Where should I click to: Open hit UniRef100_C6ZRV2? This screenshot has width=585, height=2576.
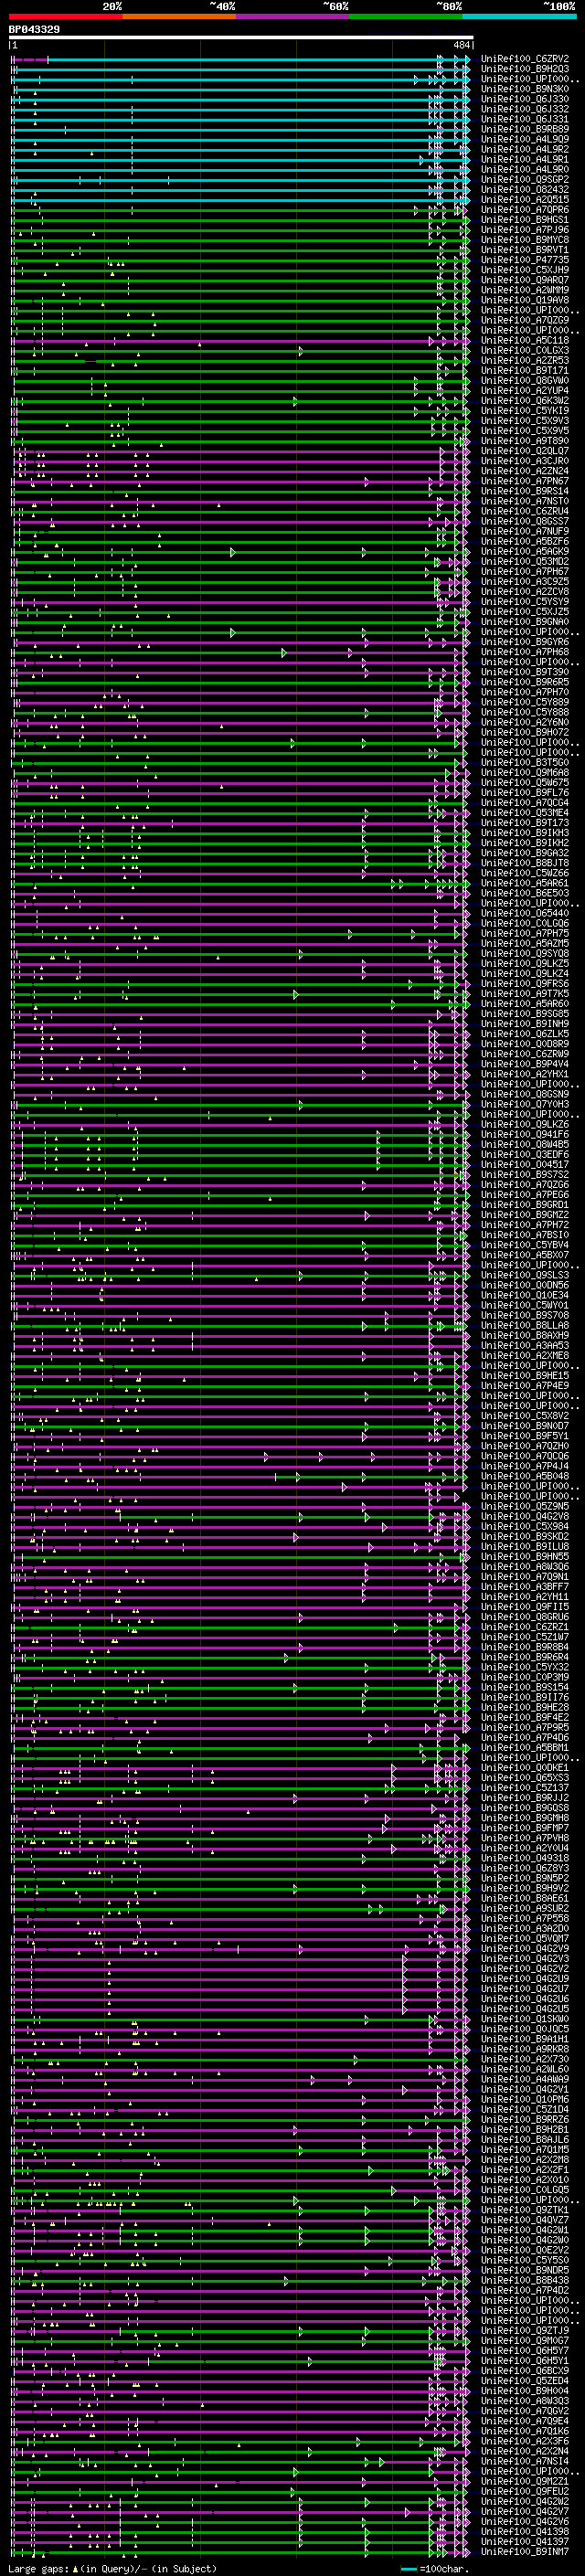tap(525, 59)
